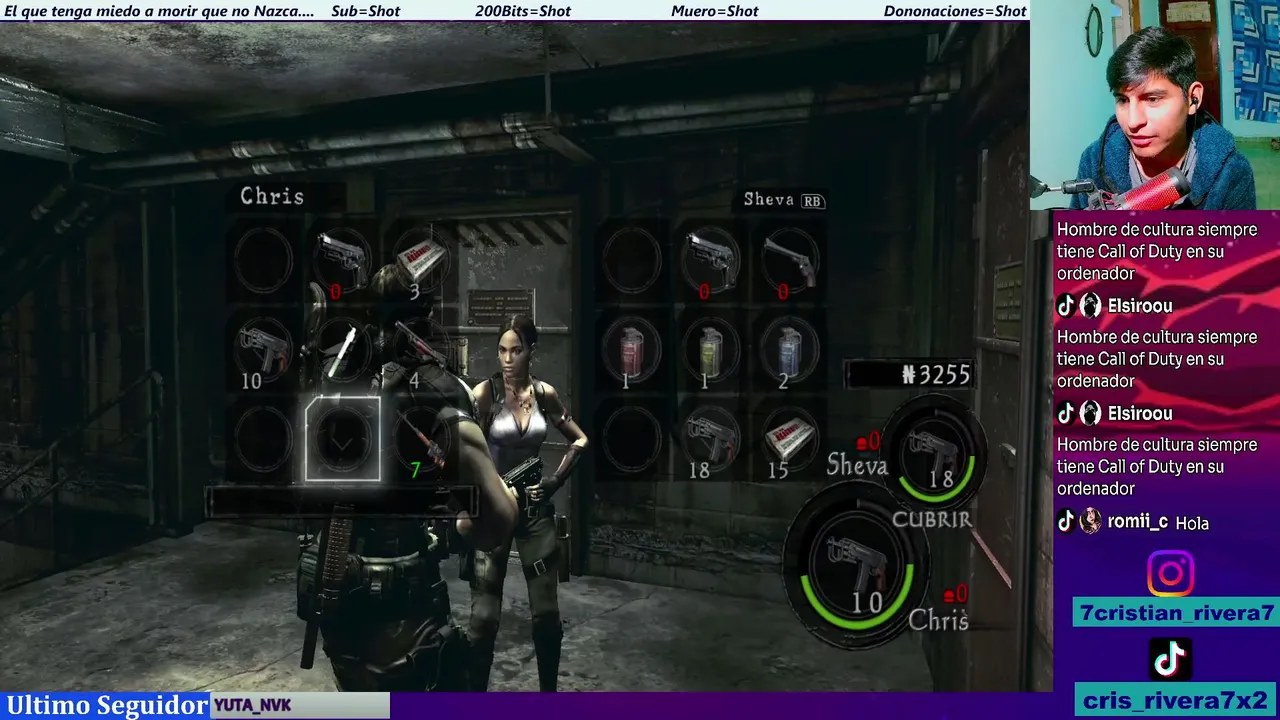
Task: Click the YUTA_NVK latest follower name
Action: 253,706
